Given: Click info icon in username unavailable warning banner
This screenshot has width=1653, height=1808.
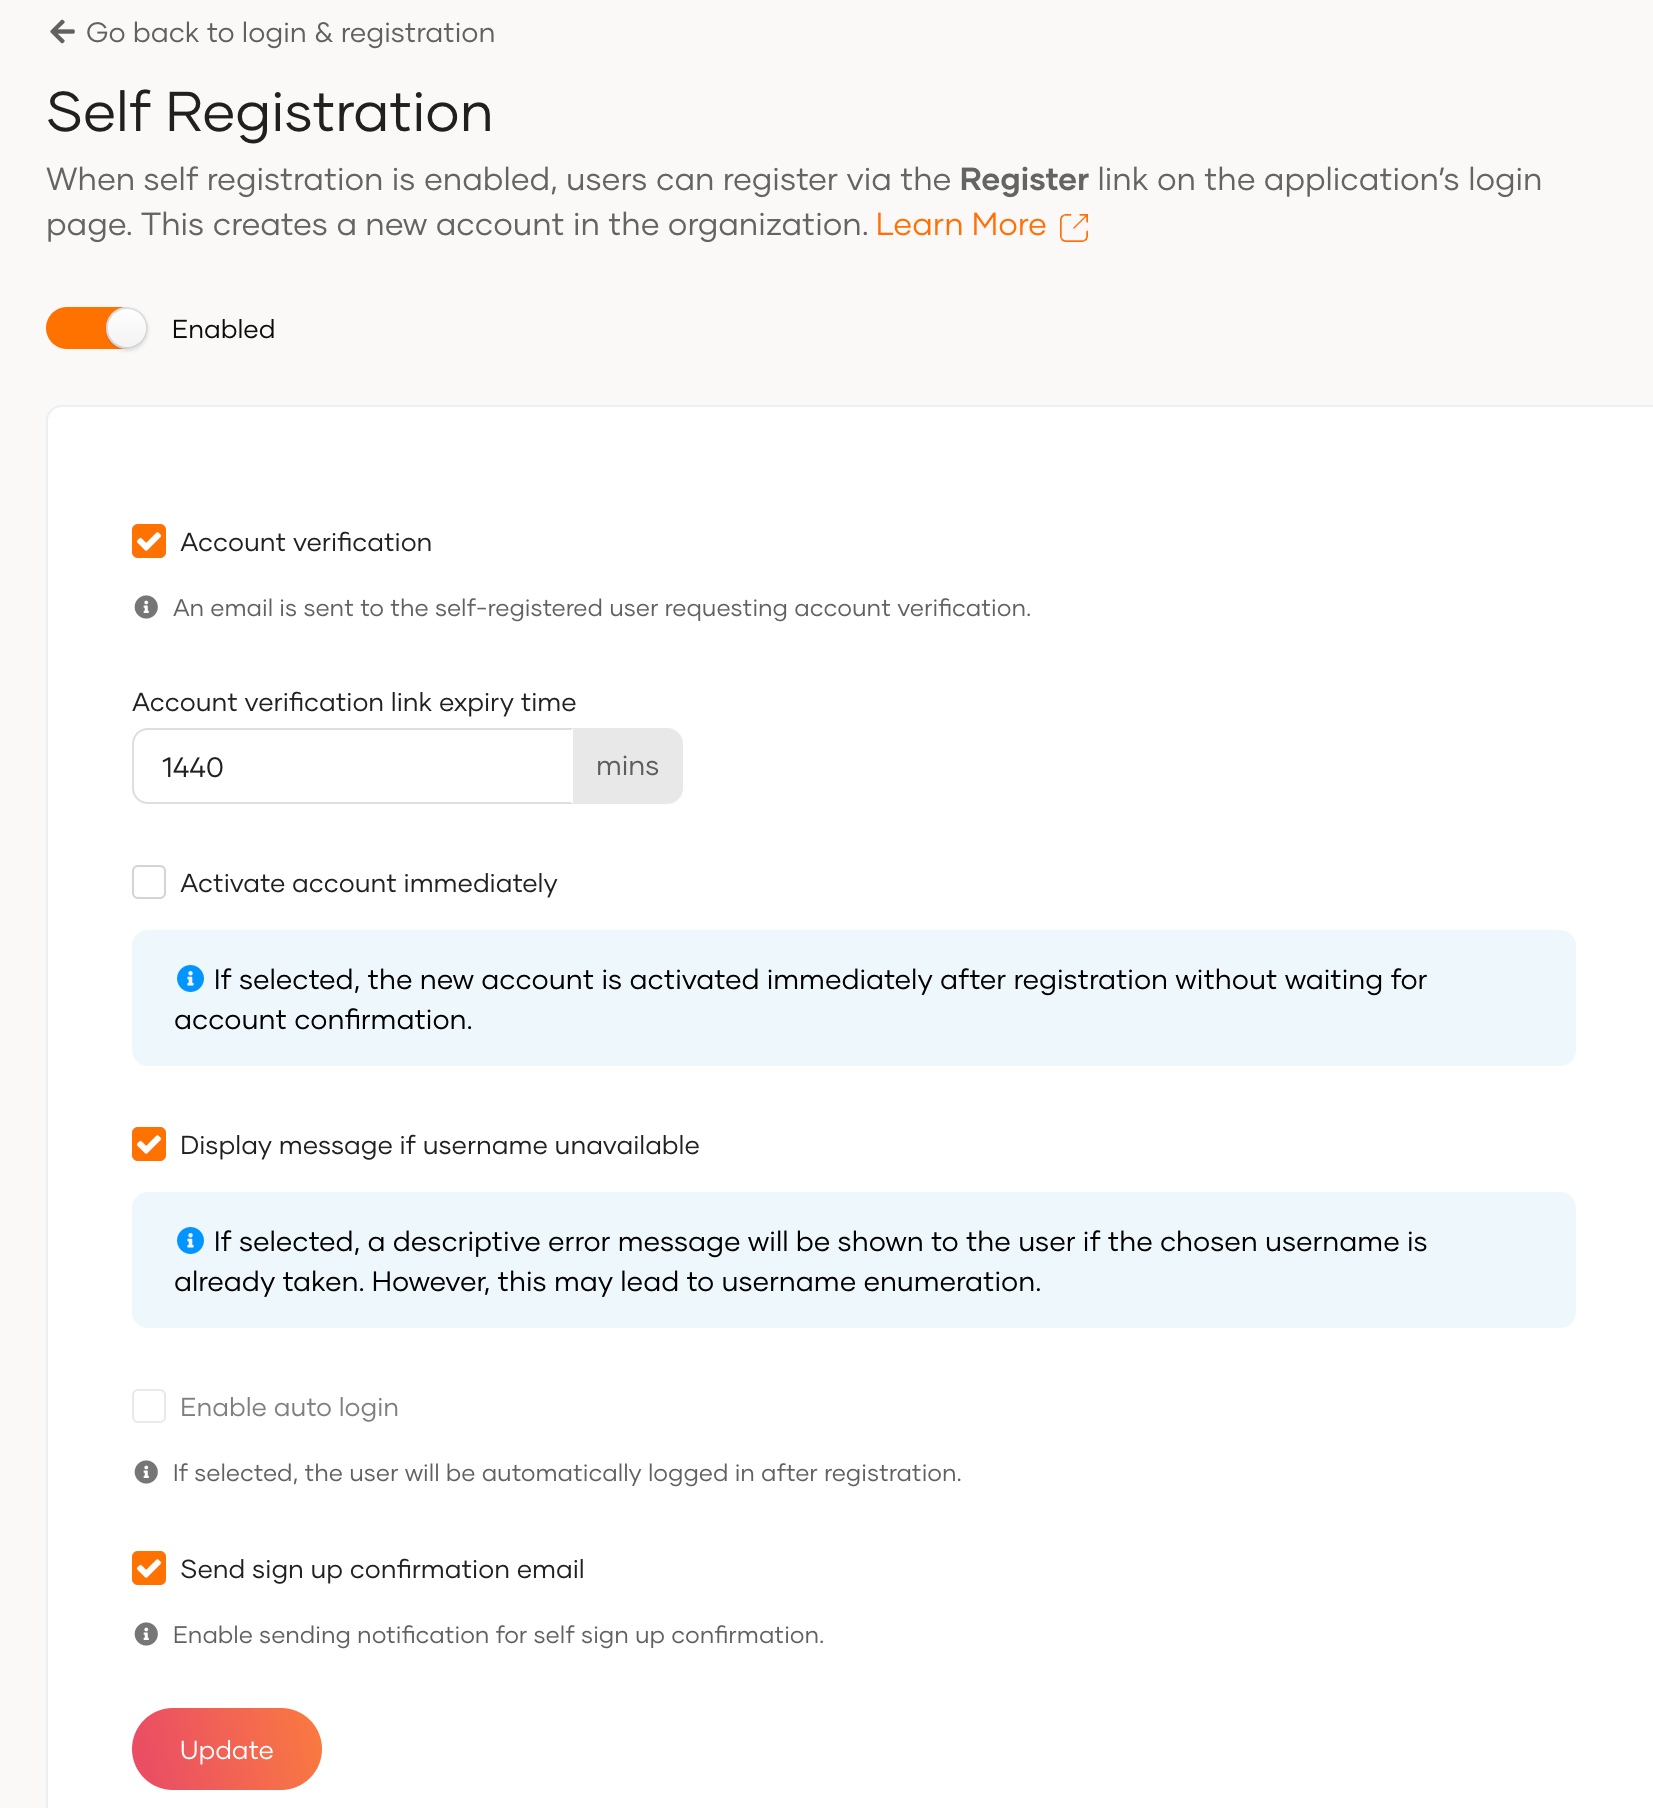Looking at the screenshot, I should [x=189, y=1241].
